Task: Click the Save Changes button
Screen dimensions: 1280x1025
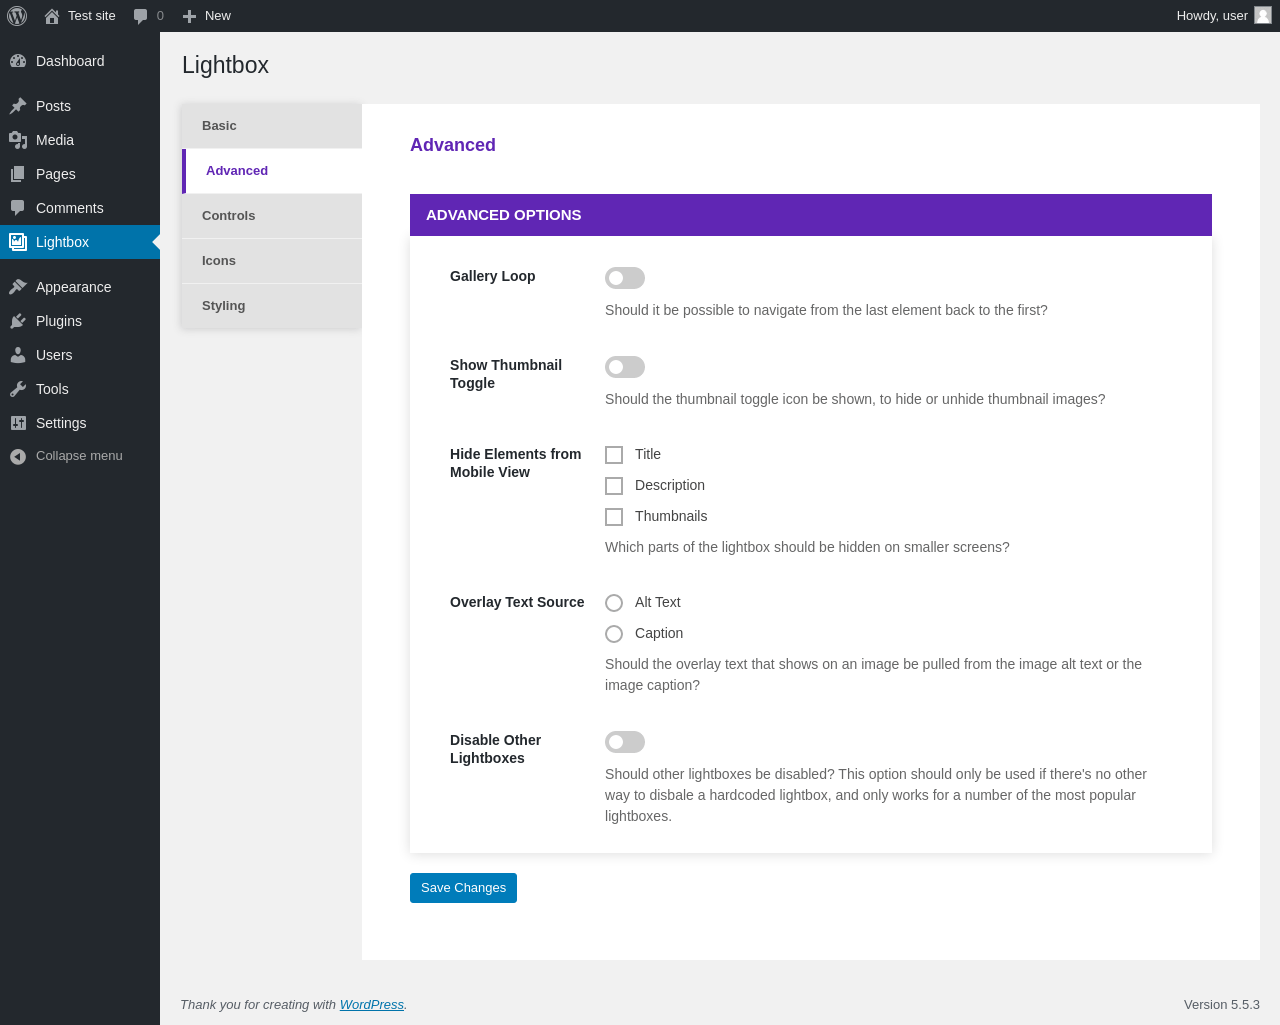Action: point(463,888)
